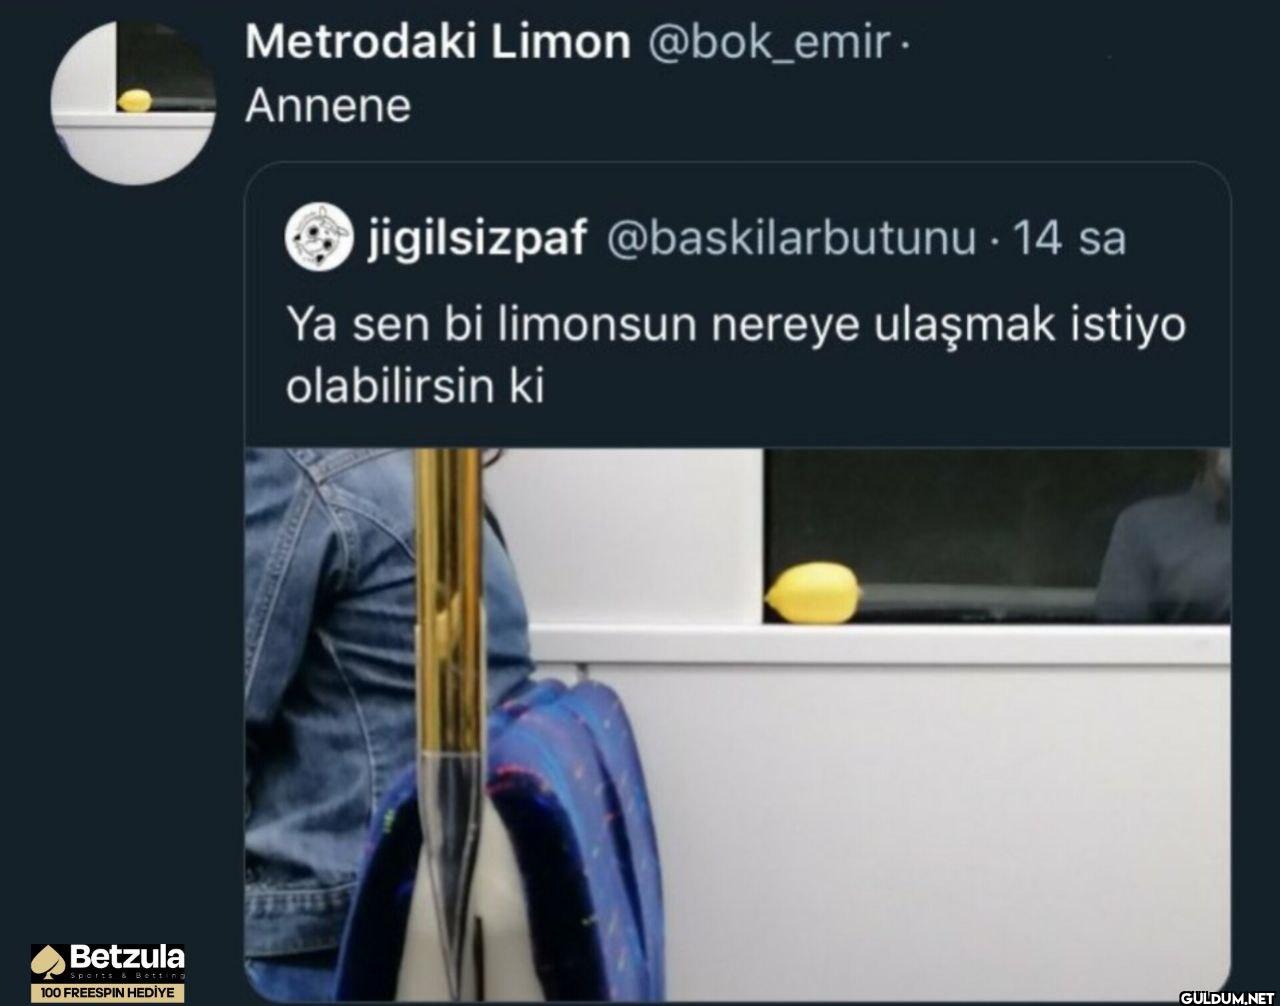This screenshot has height=1006, width=1280.
Task: Click the second line olabilirsin ki
Action: click(415, 388)
